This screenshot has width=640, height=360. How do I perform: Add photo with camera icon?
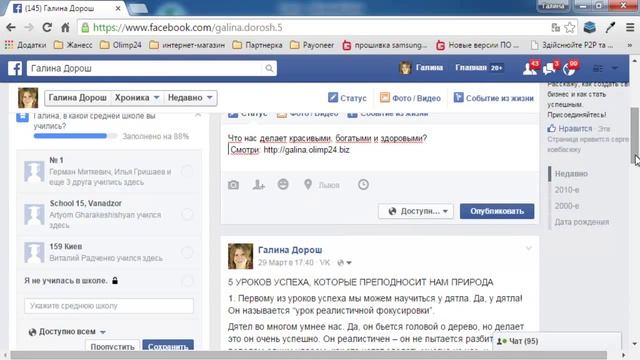233,185
